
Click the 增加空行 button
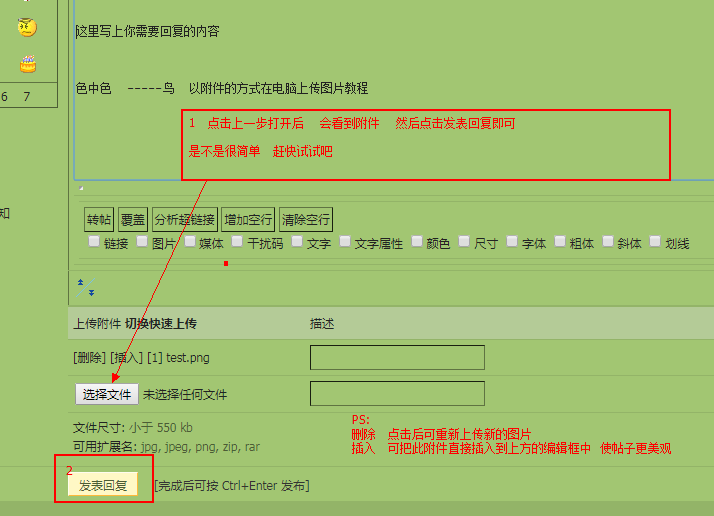point(248,220)
